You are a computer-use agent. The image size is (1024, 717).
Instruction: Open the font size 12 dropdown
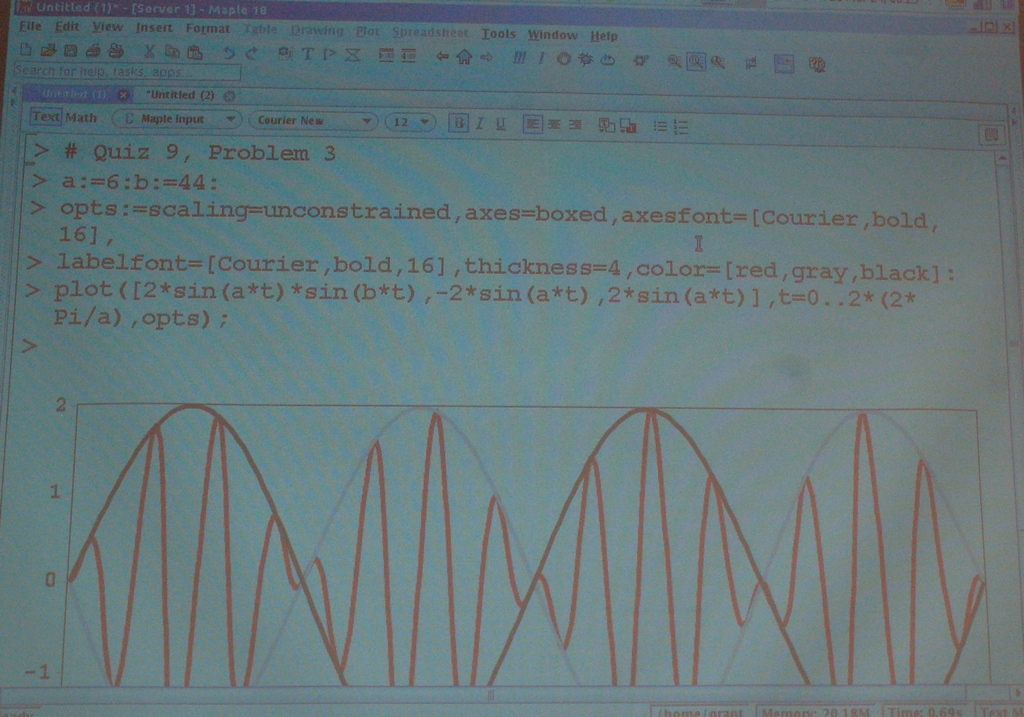(410, 122)
